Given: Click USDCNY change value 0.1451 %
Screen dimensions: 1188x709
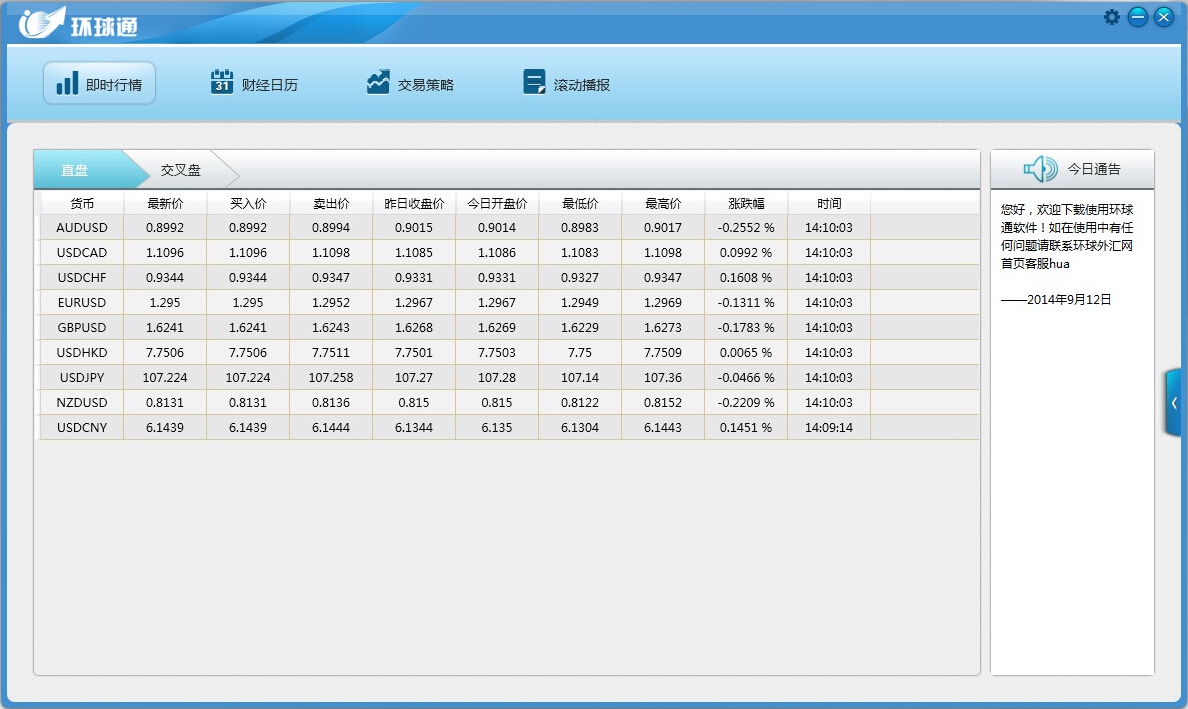Looking at the screenshot, I should point(746,427).
